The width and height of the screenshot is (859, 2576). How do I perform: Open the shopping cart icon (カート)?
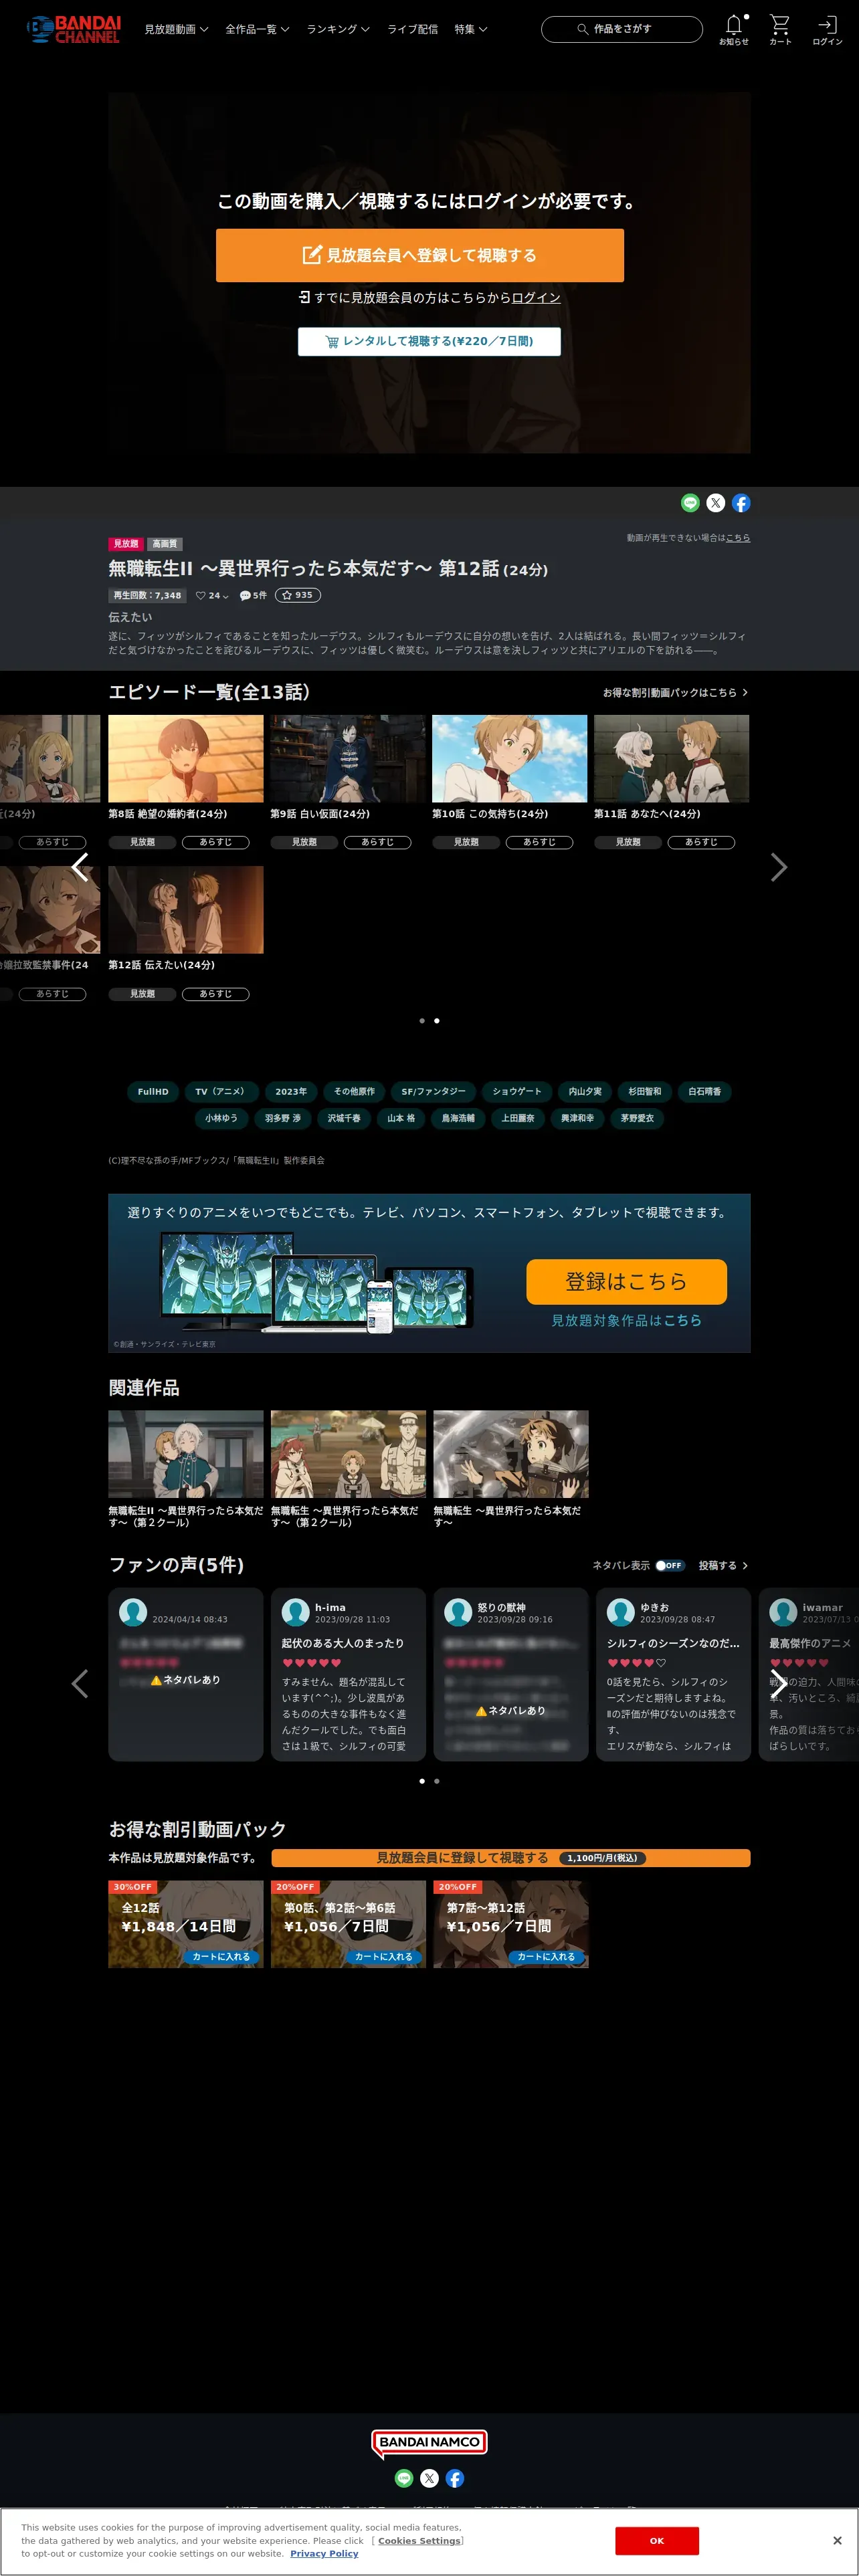pyautogui.click(x=780, y=29)
